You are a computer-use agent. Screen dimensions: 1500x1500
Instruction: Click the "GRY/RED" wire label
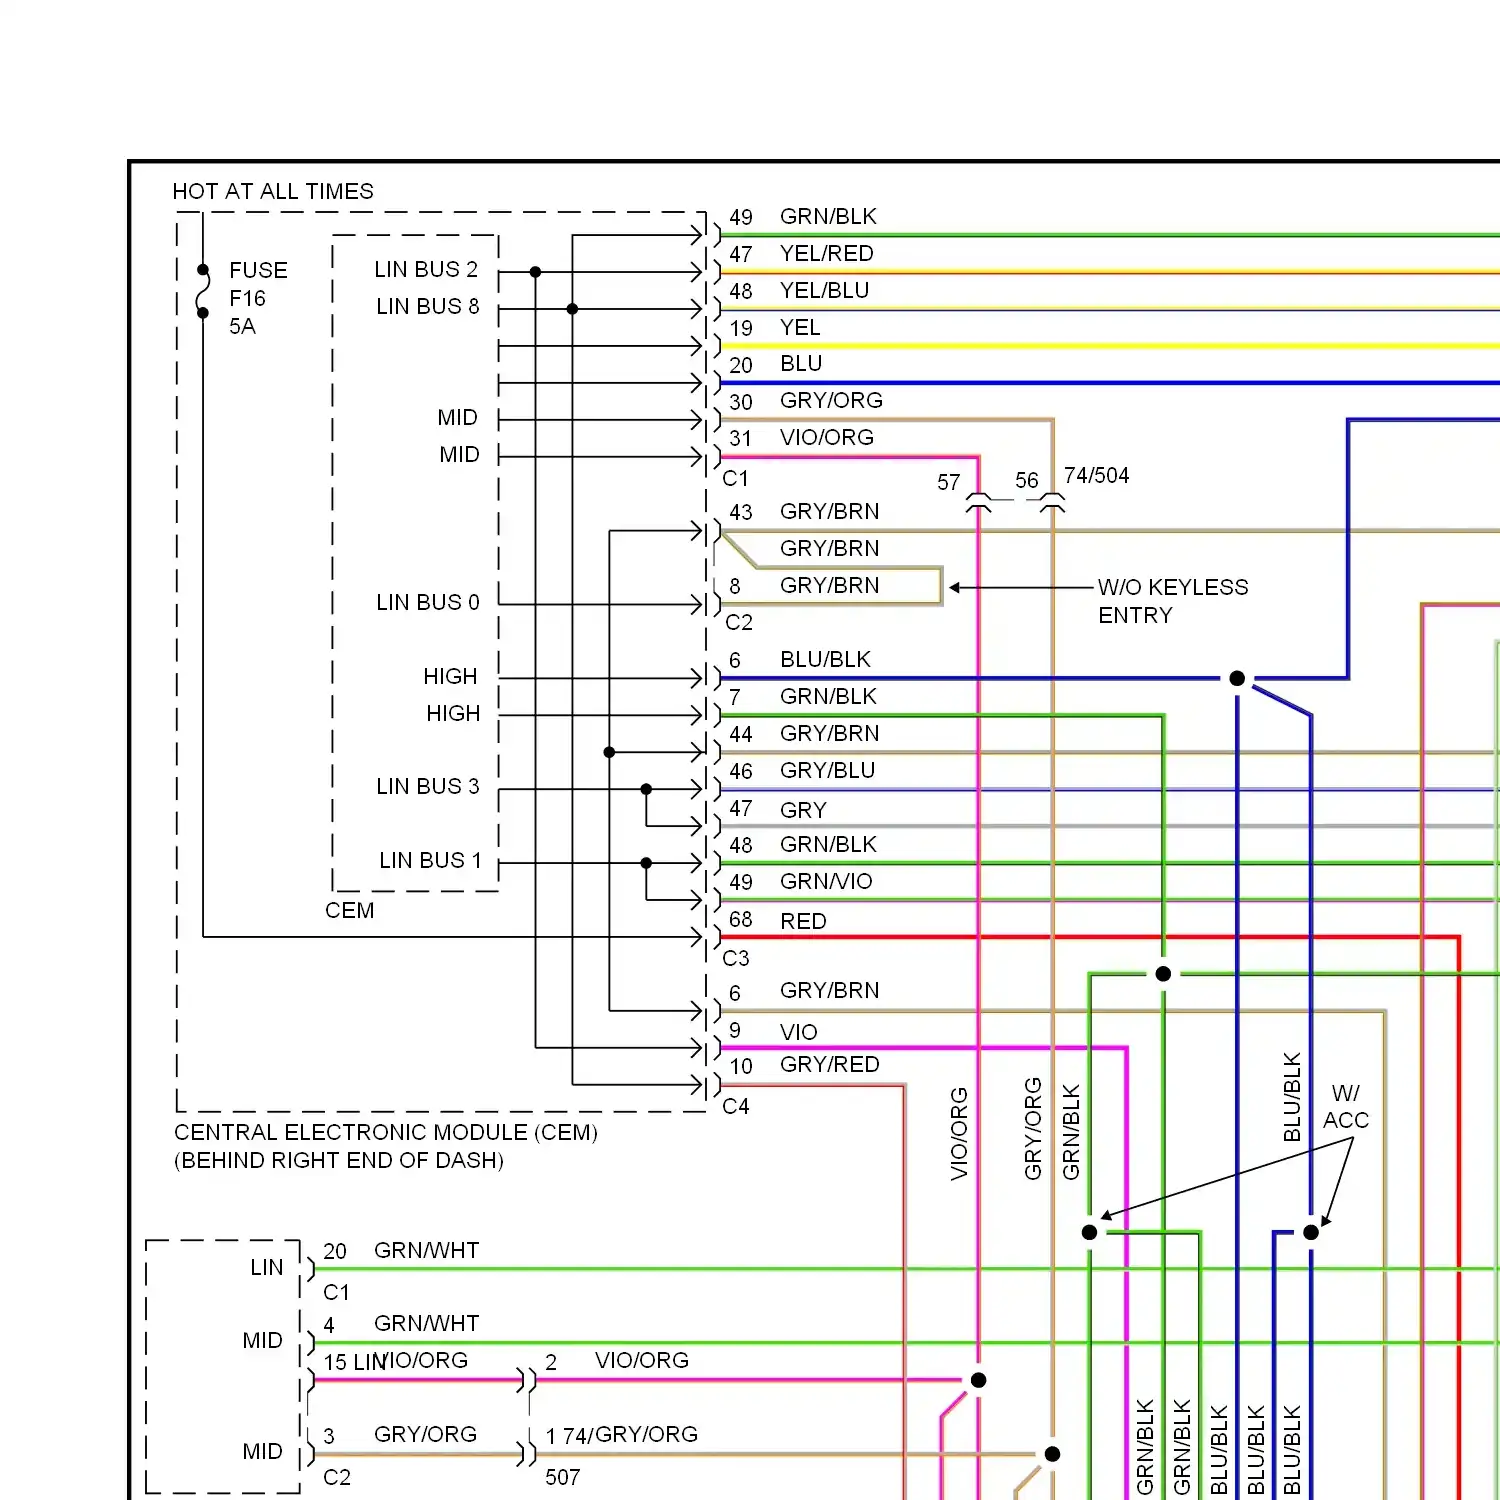point(830,1064)
